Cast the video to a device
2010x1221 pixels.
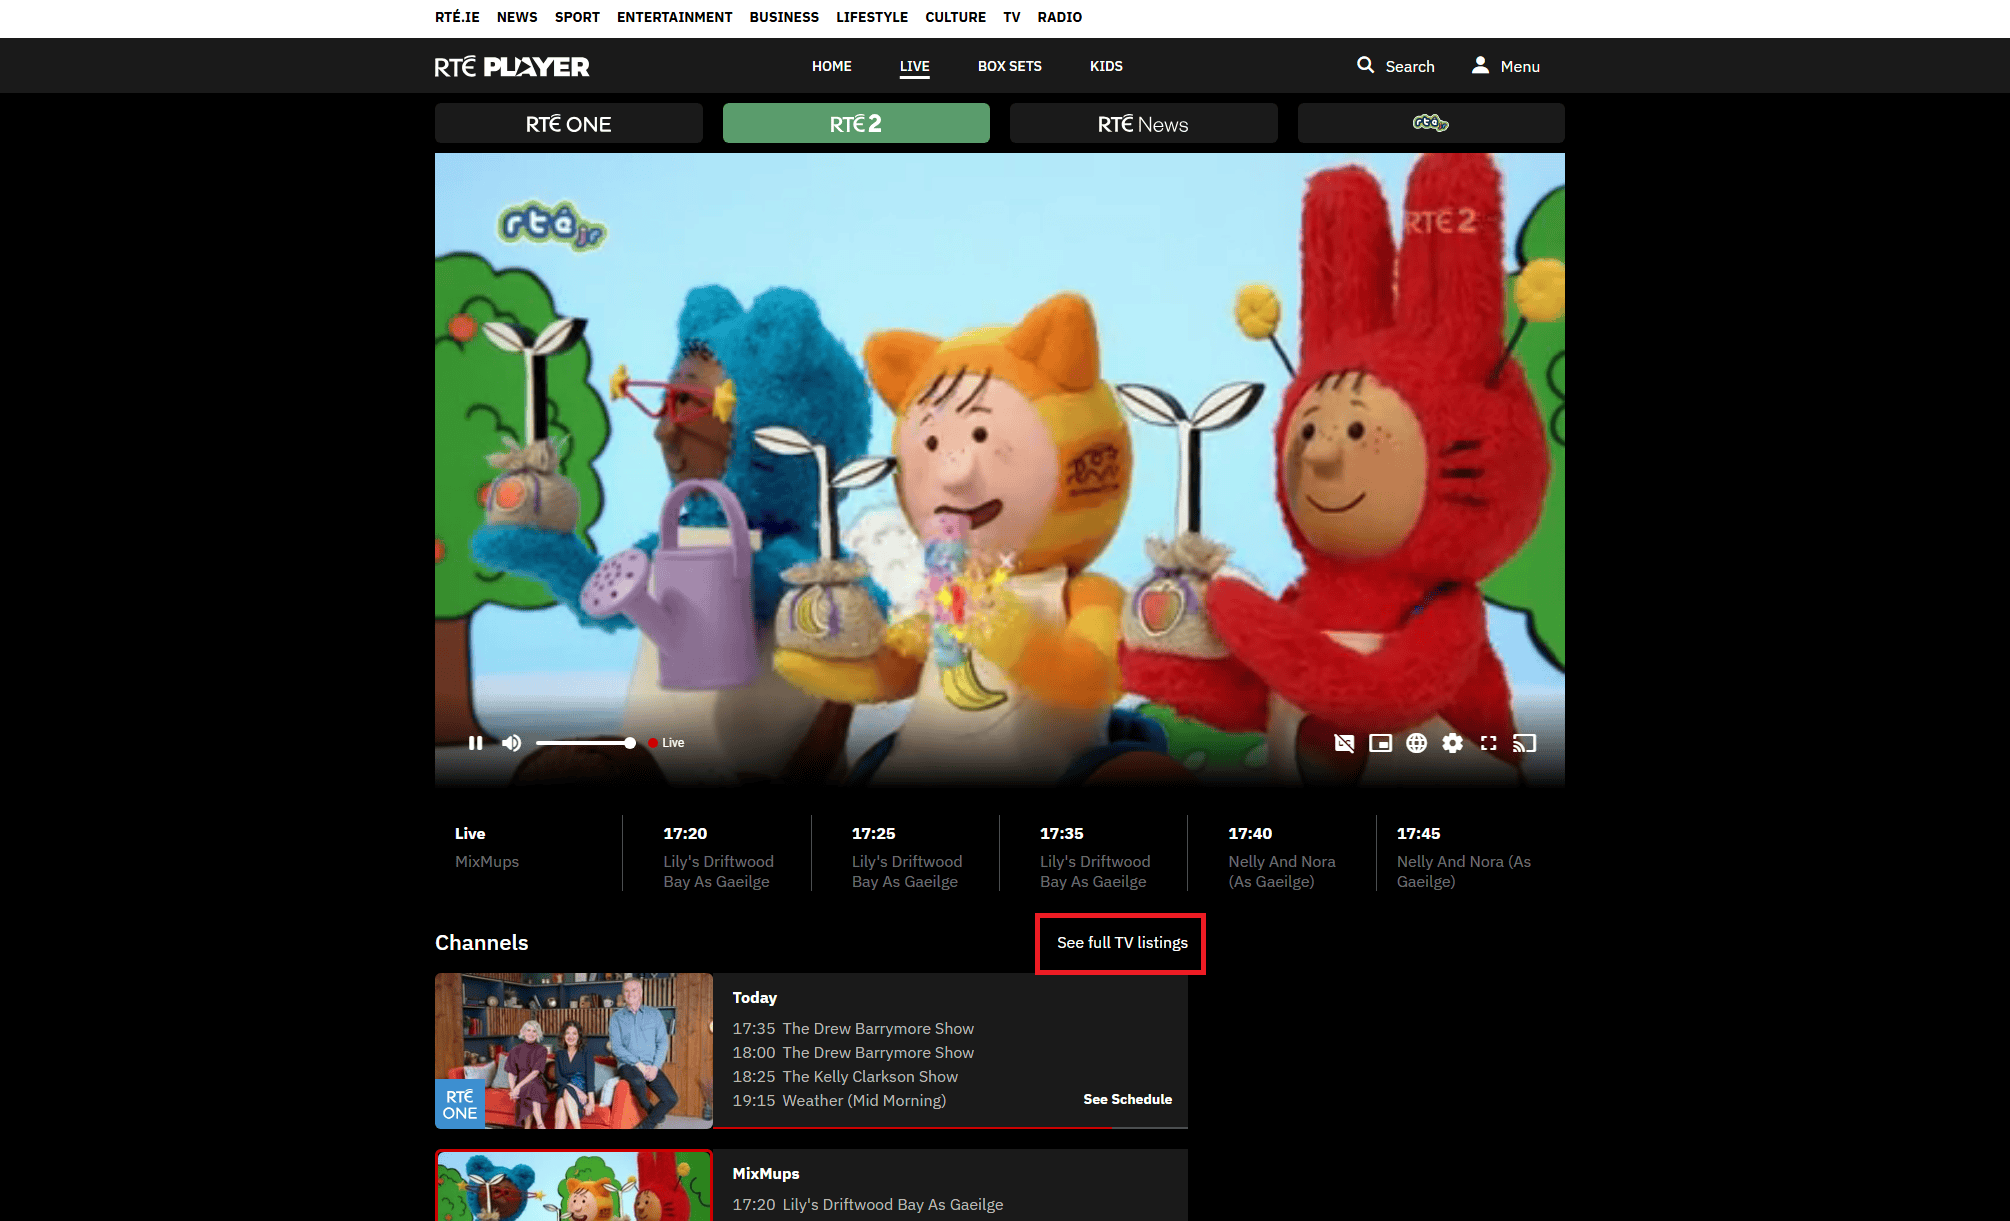click(1524, 743)
